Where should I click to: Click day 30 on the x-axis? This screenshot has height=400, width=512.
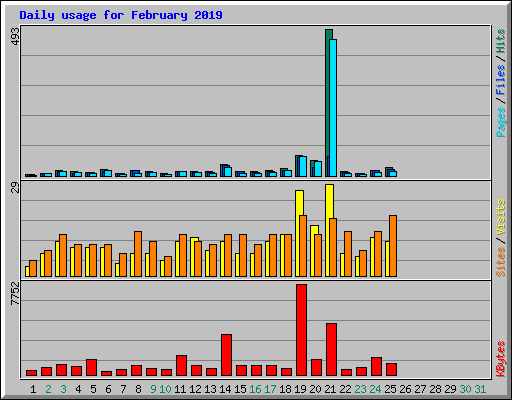pos(465,389)
